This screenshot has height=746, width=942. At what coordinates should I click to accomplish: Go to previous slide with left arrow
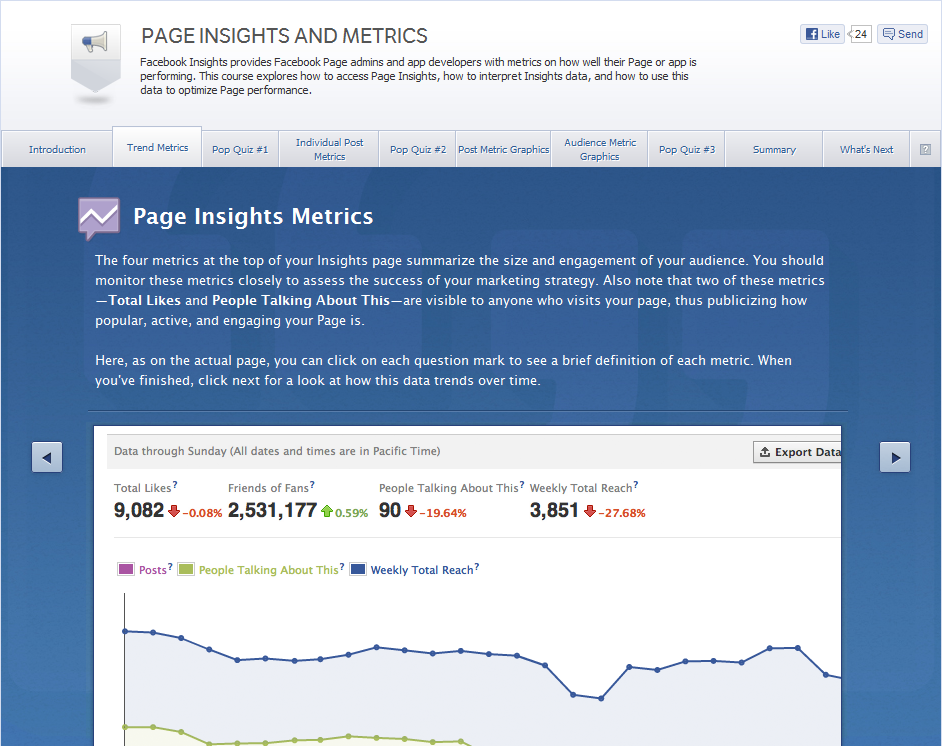click(x=47, y=458)
